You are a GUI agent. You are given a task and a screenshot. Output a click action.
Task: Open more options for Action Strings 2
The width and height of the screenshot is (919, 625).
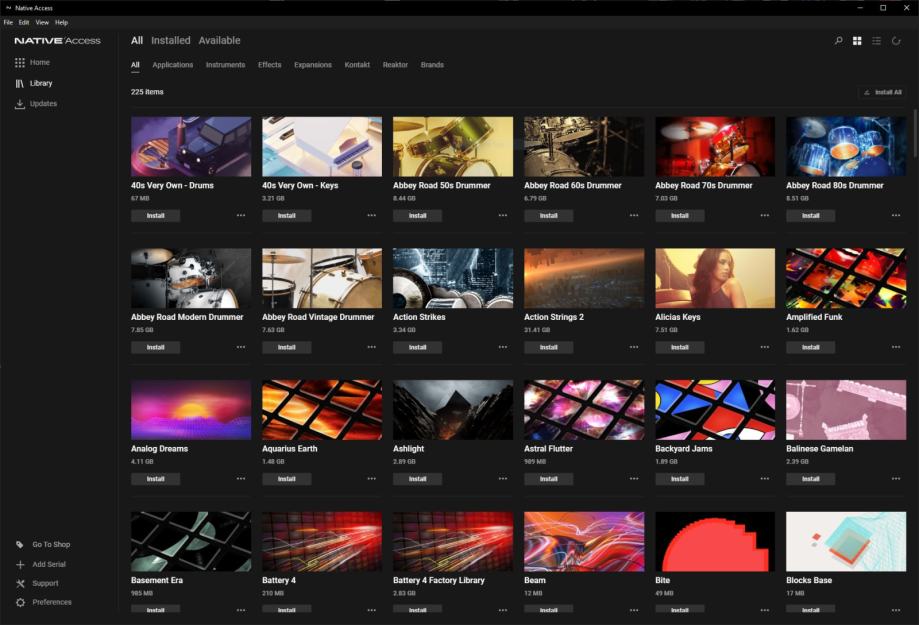point(634,347)
